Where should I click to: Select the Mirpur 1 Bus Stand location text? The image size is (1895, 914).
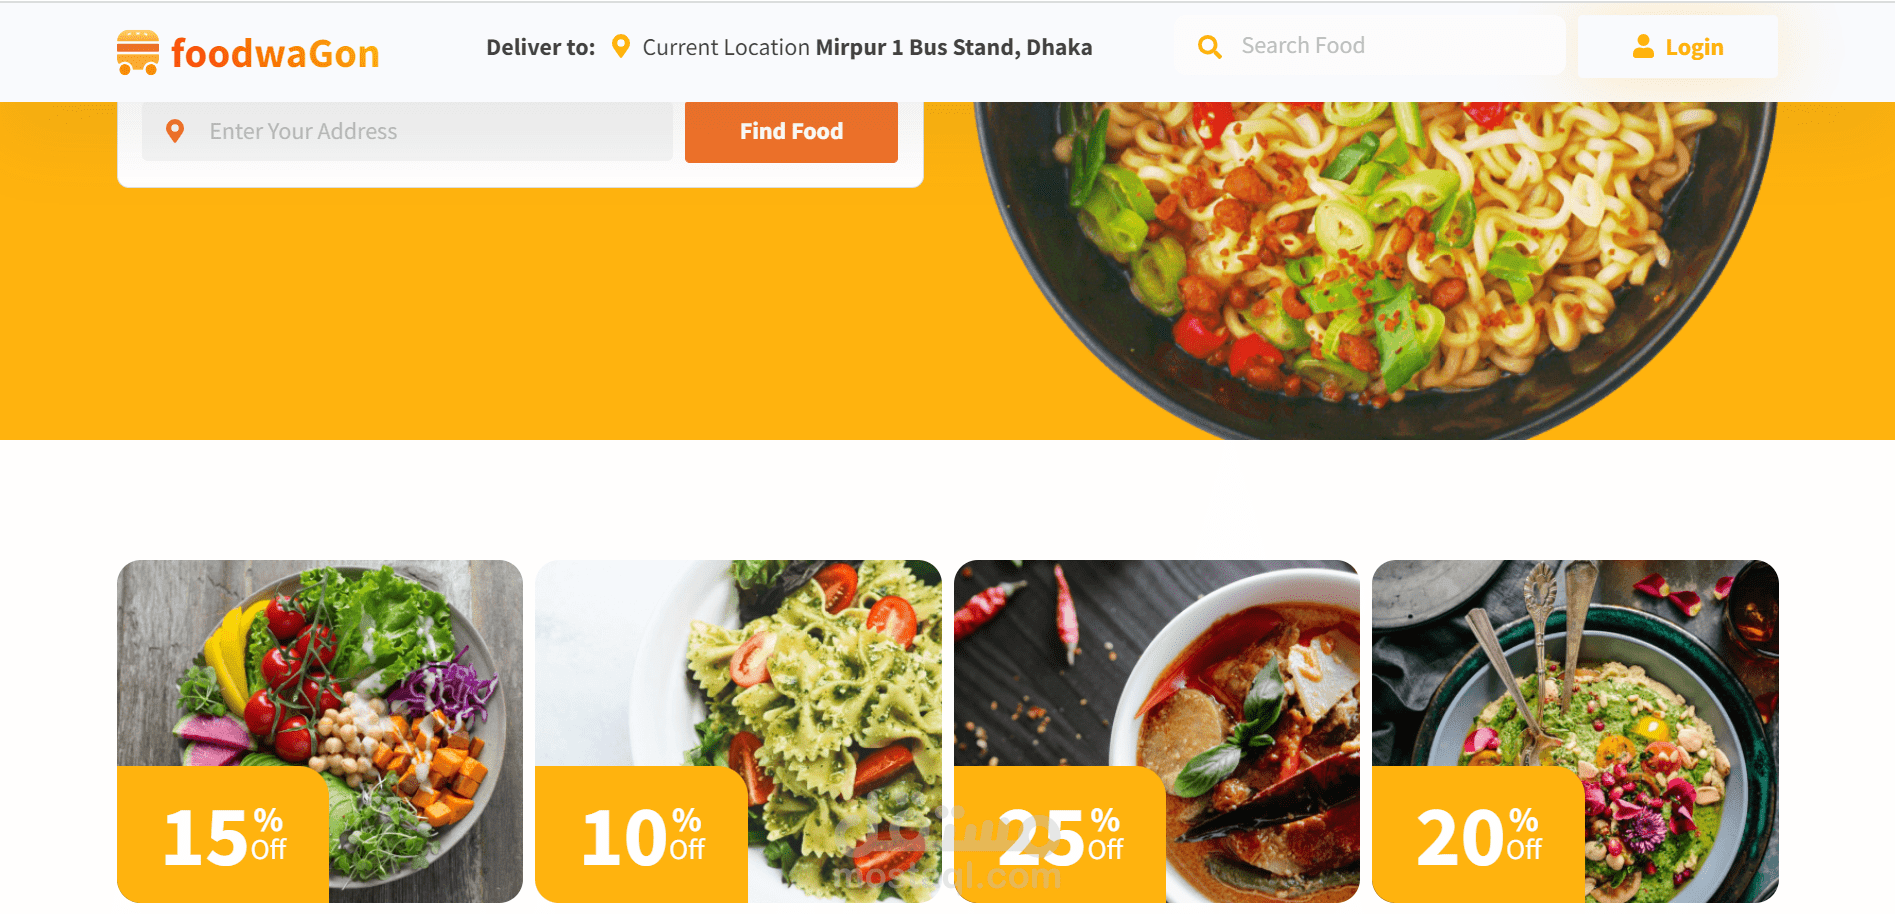point(953,47)
